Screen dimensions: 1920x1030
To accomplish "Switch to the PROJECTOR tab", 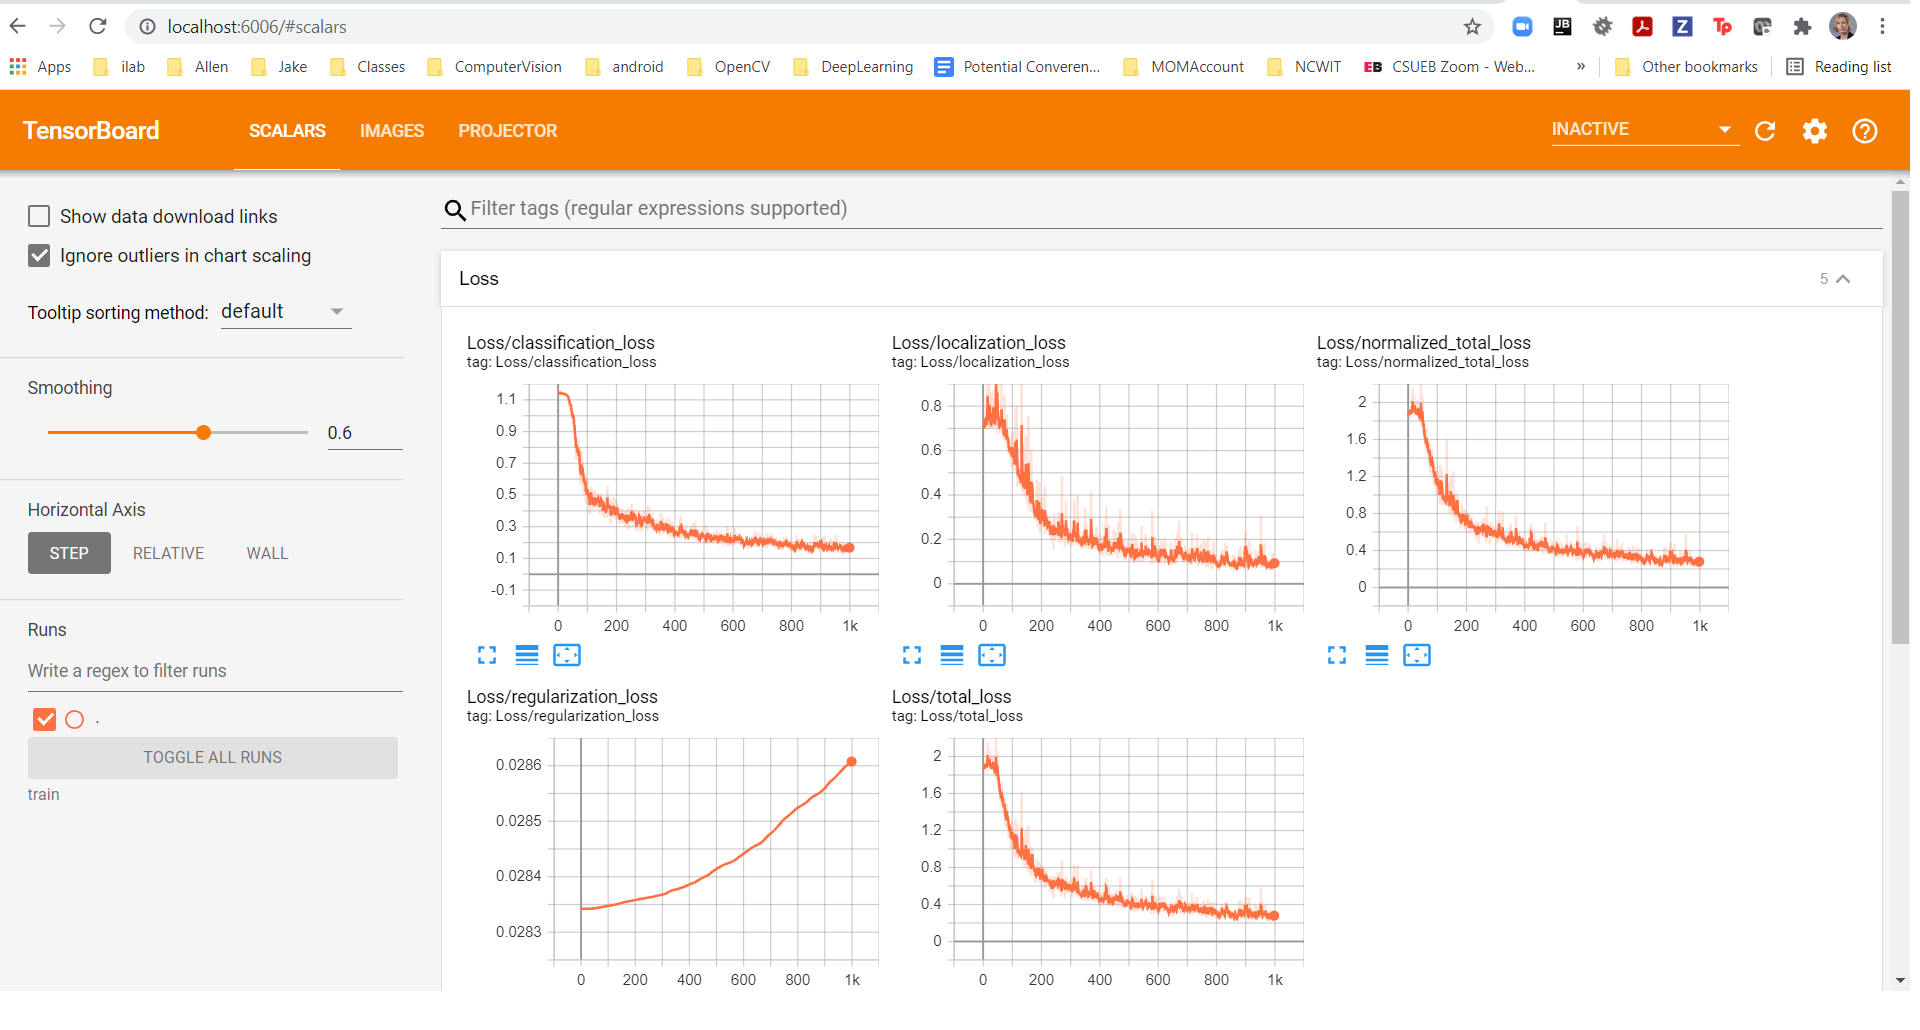I will (508, 131).
